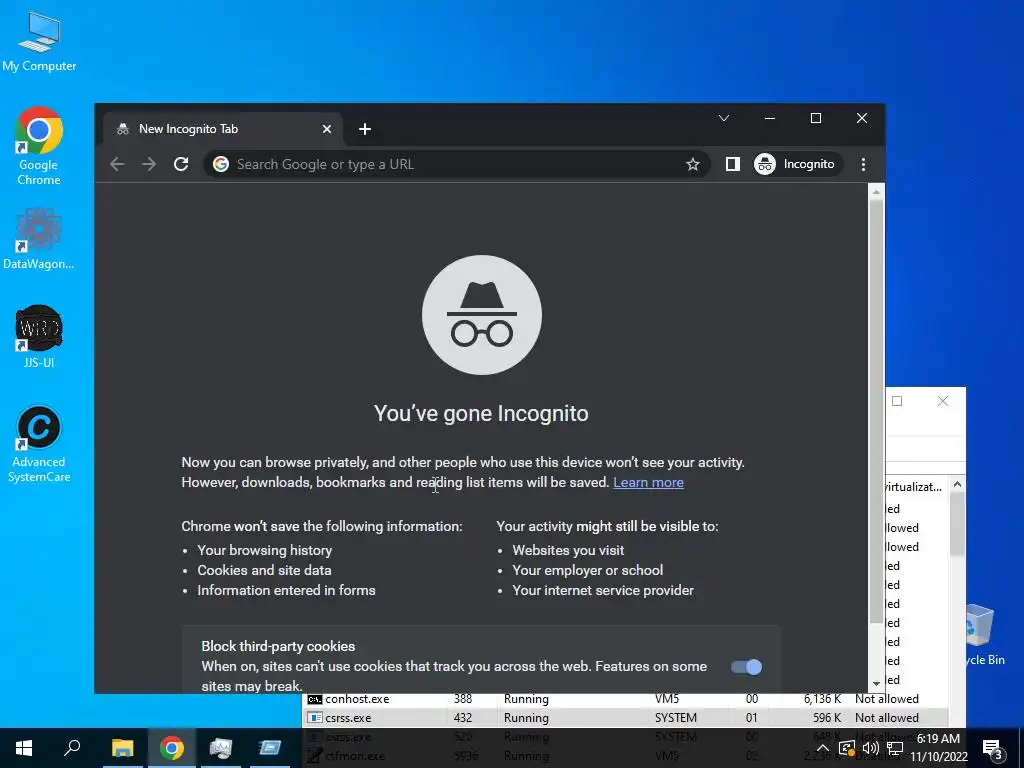The height and width of the screenshot is (768, 1024).
Task: Select the New Incognito Tab
Action: (223, 129)
